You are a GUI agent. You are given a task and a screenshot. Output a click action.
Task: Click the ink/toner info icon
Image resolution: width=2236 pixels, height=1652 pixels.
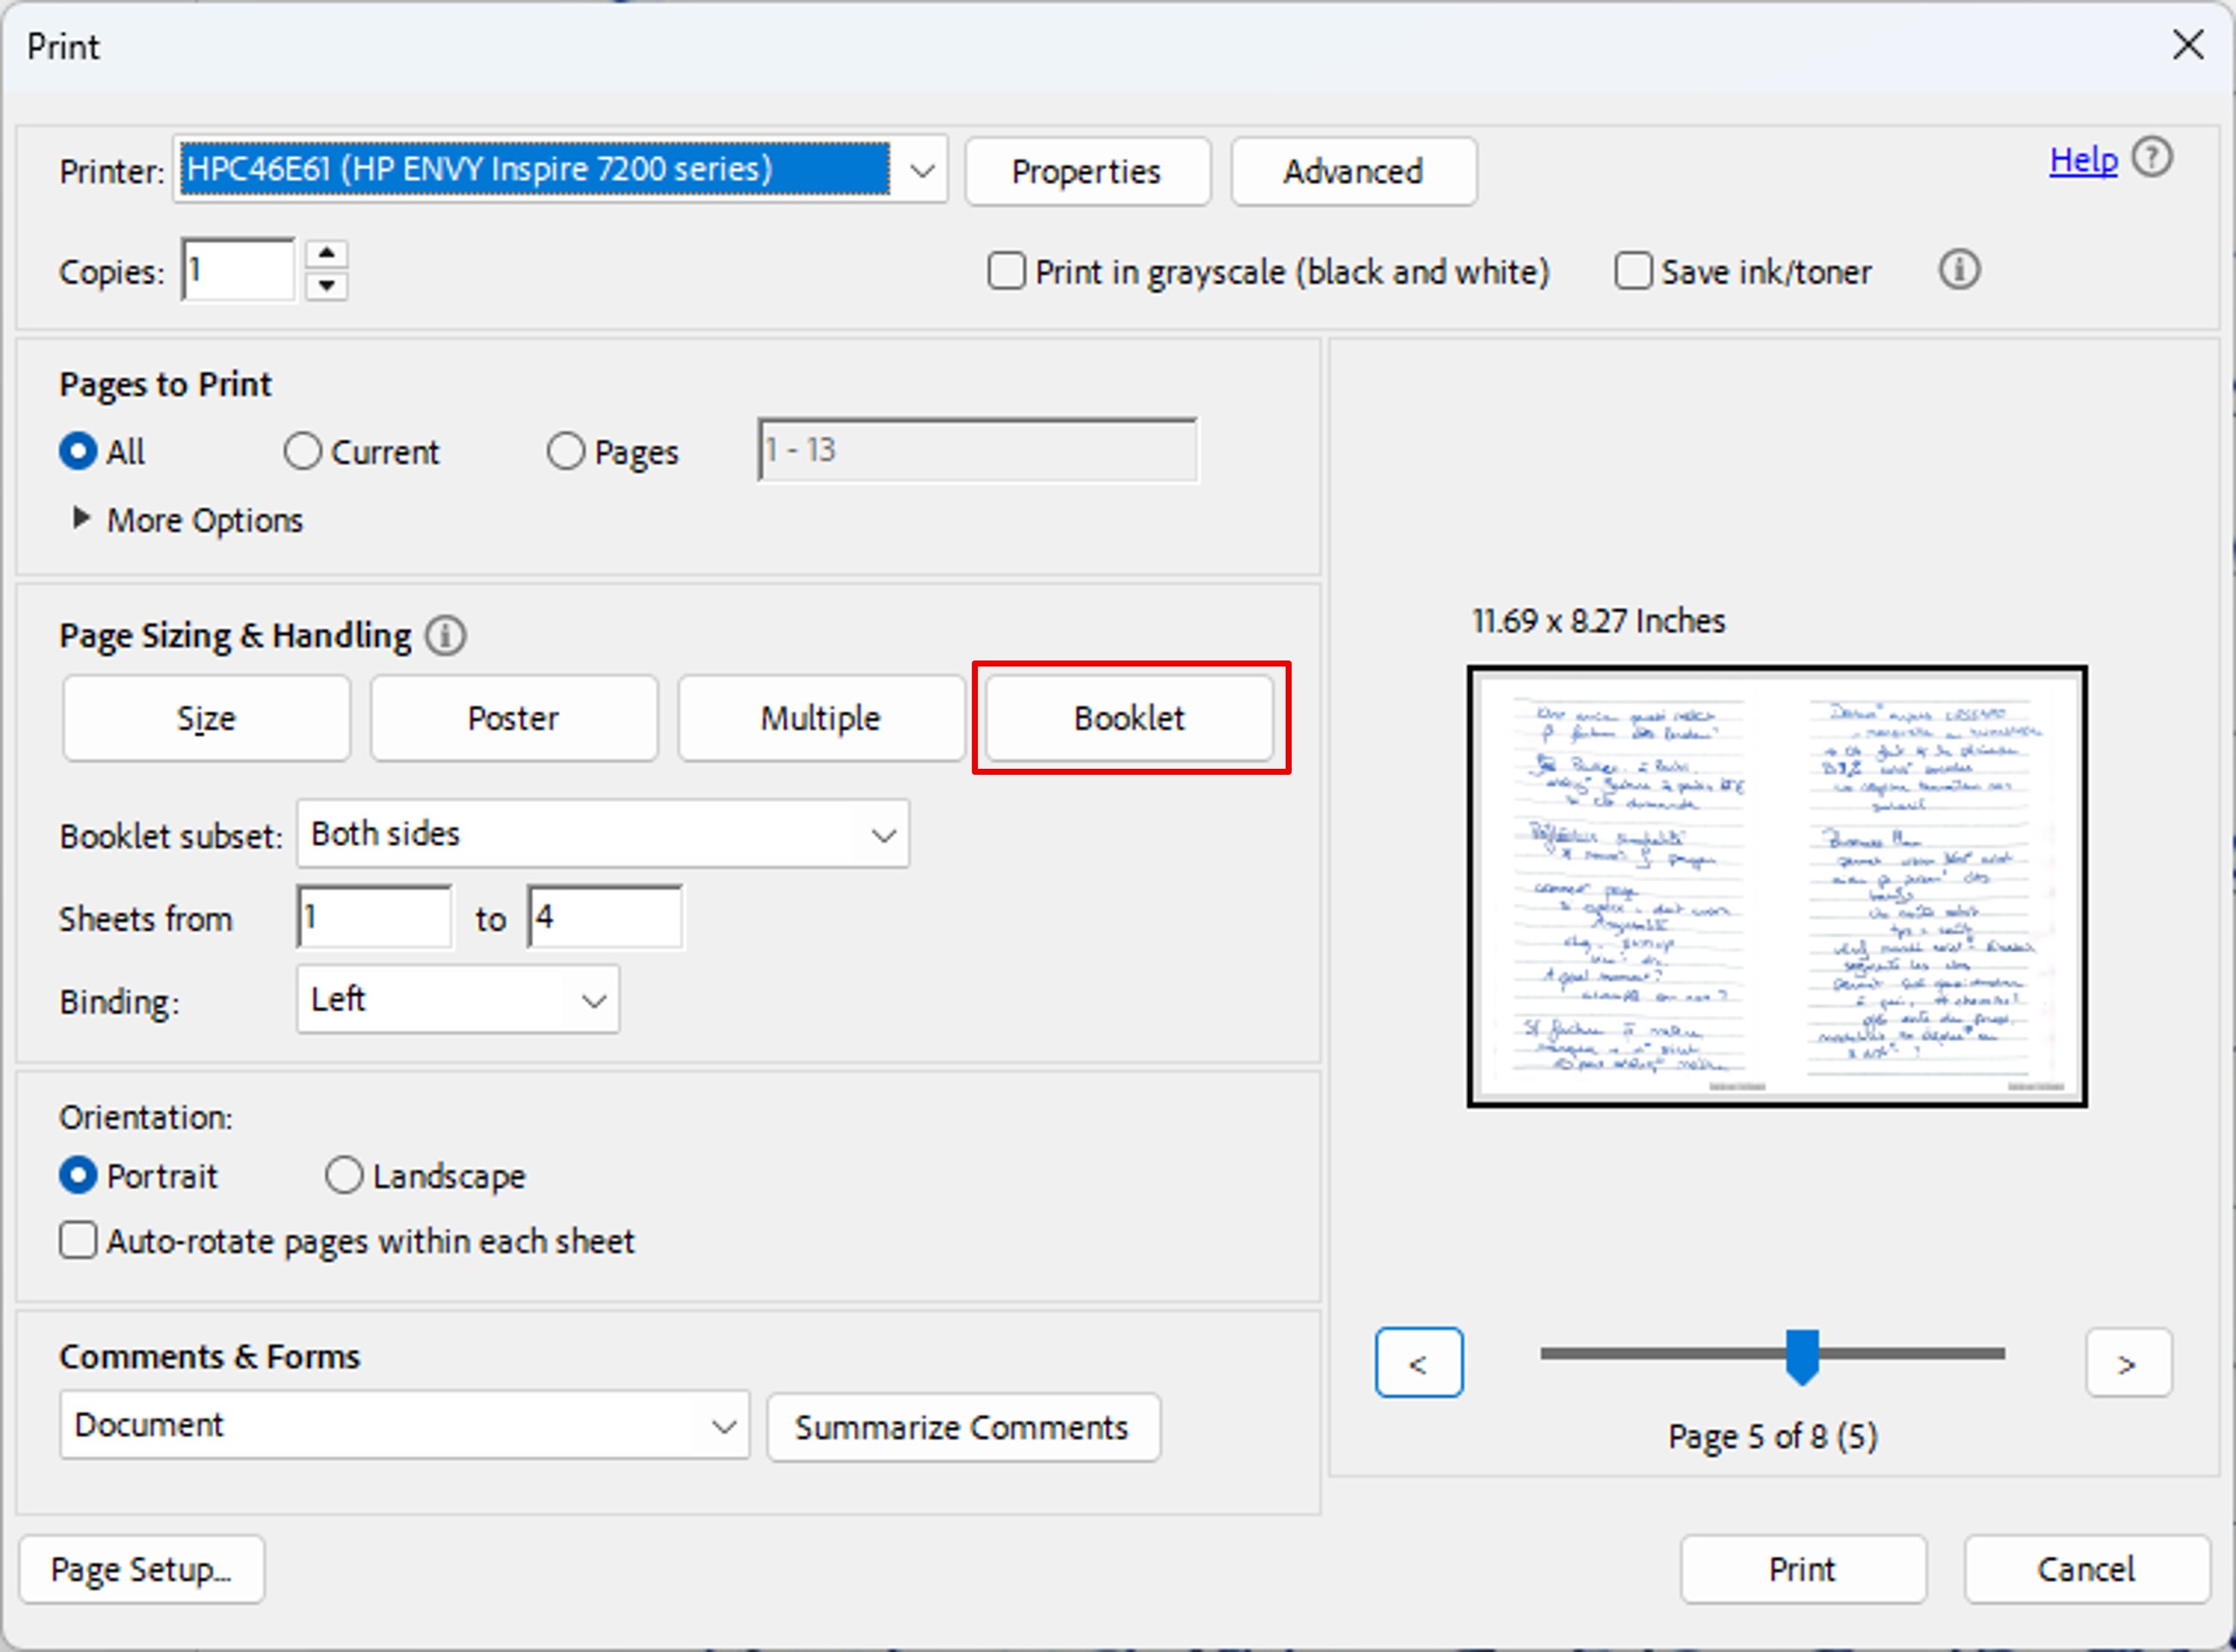coord(1959,270)
